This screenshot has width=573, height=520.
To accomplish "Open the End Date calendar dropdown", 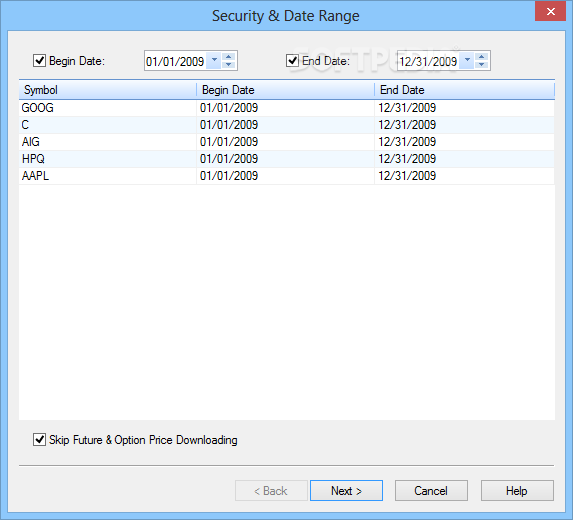I will [467, 60].
